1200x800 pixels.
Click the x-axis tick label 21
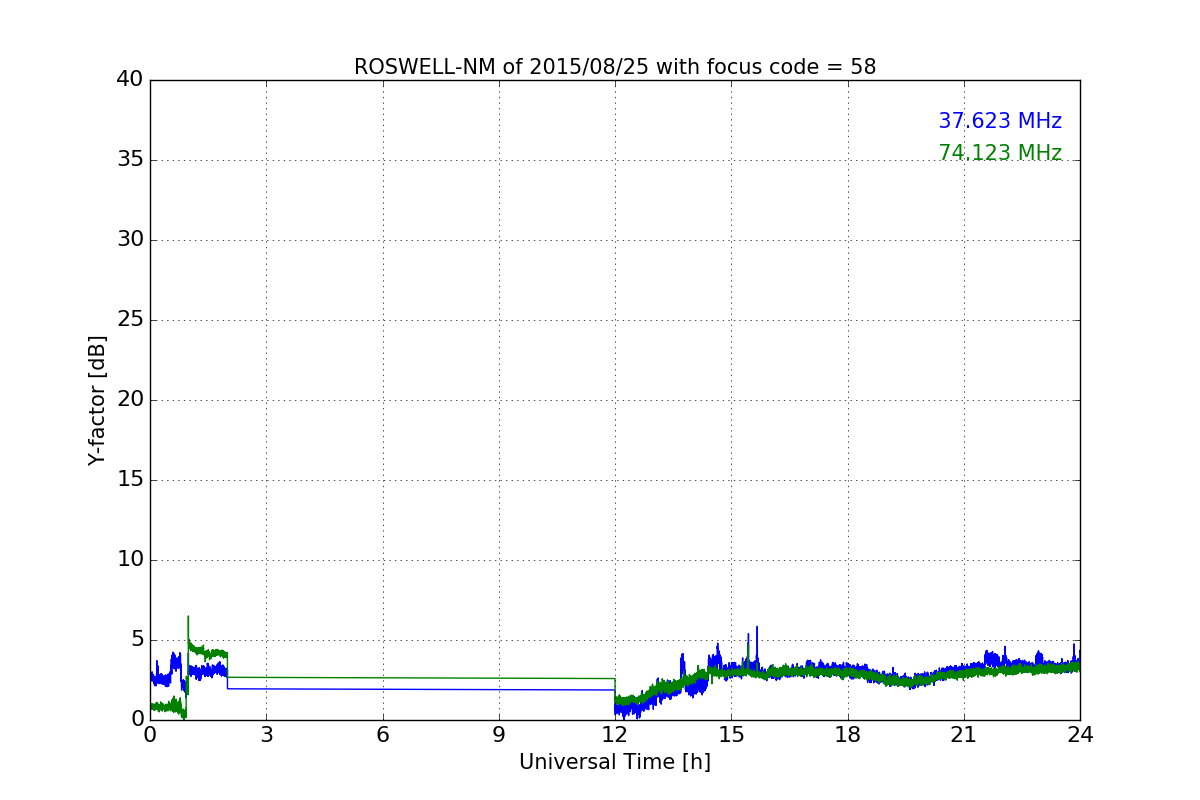pyautogui.click(x=964, y=734)
